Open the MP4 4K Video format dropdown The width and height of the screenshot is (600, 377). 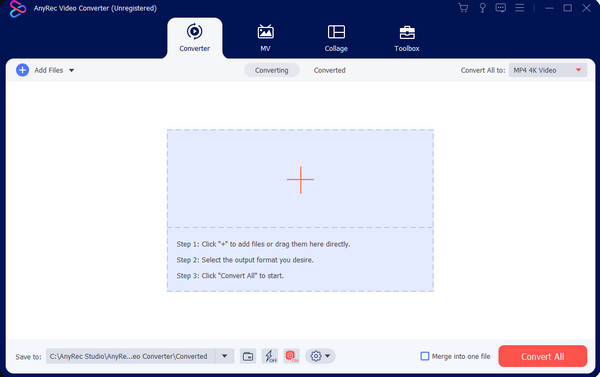click(548, 70)
